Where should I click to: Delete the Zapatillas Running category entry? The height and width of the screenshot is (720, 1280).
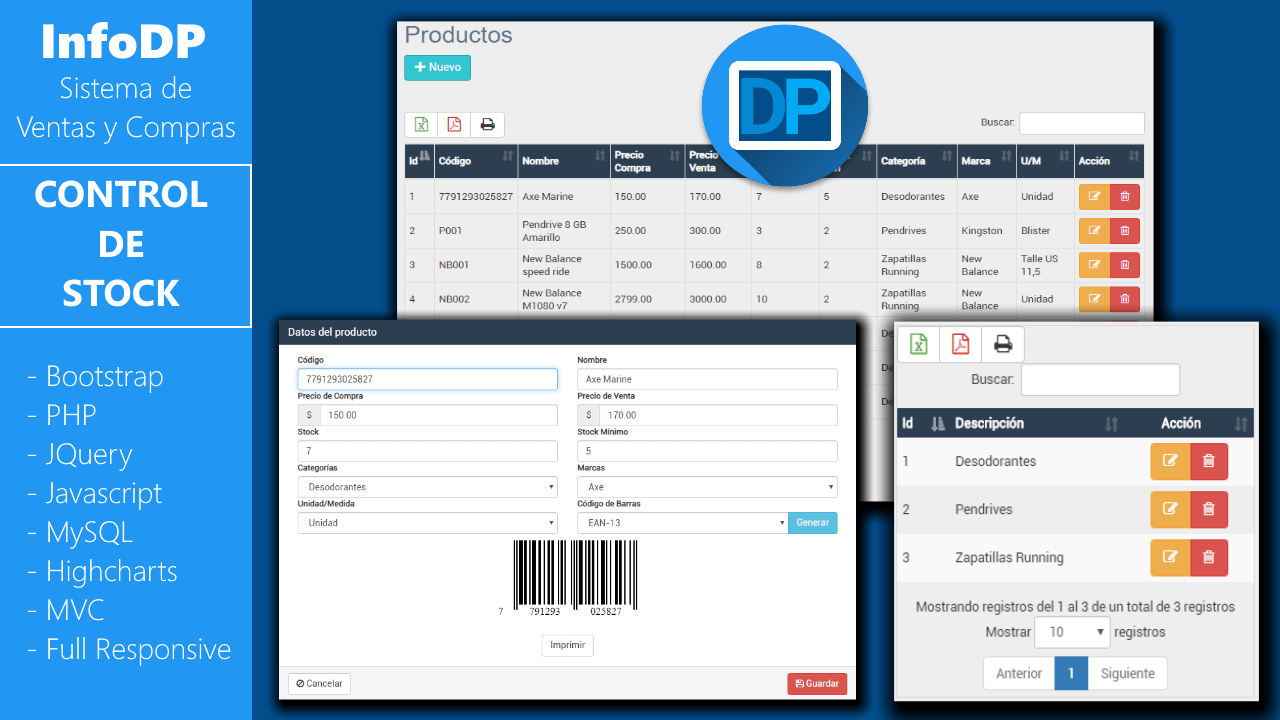tap(1208, 558)
